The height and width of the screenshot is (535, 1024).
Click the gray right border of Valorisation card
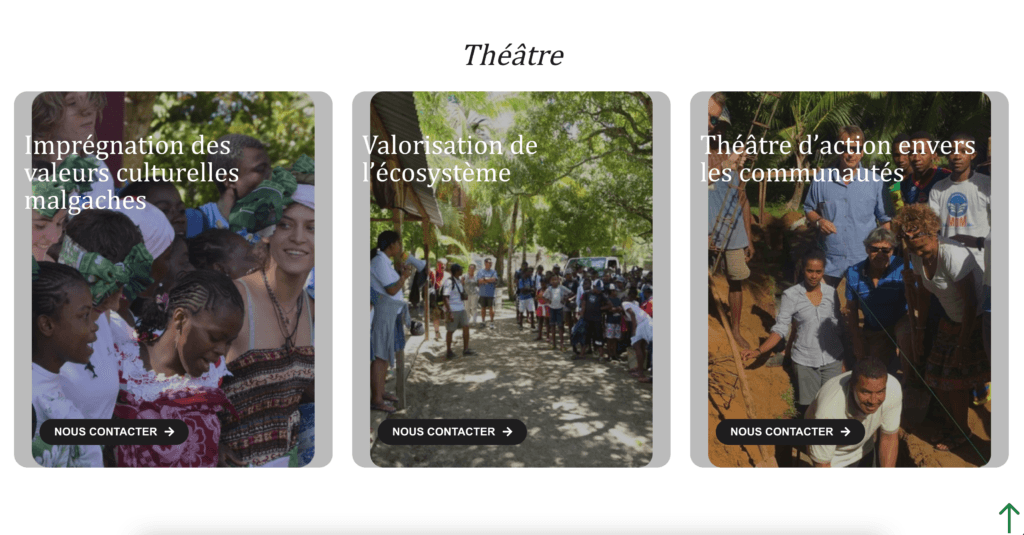click(662, 280)
